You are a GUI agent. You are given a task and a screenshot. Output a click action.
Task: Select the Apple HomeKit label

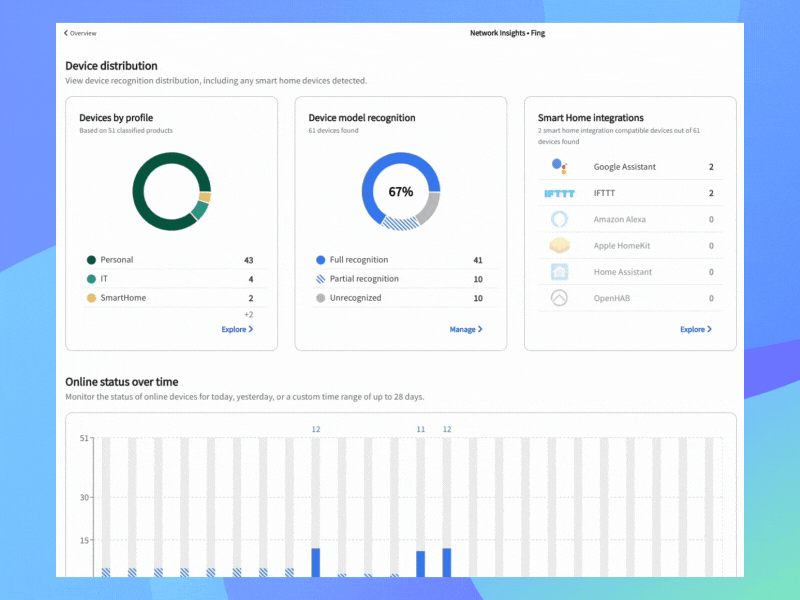(621, 246)
